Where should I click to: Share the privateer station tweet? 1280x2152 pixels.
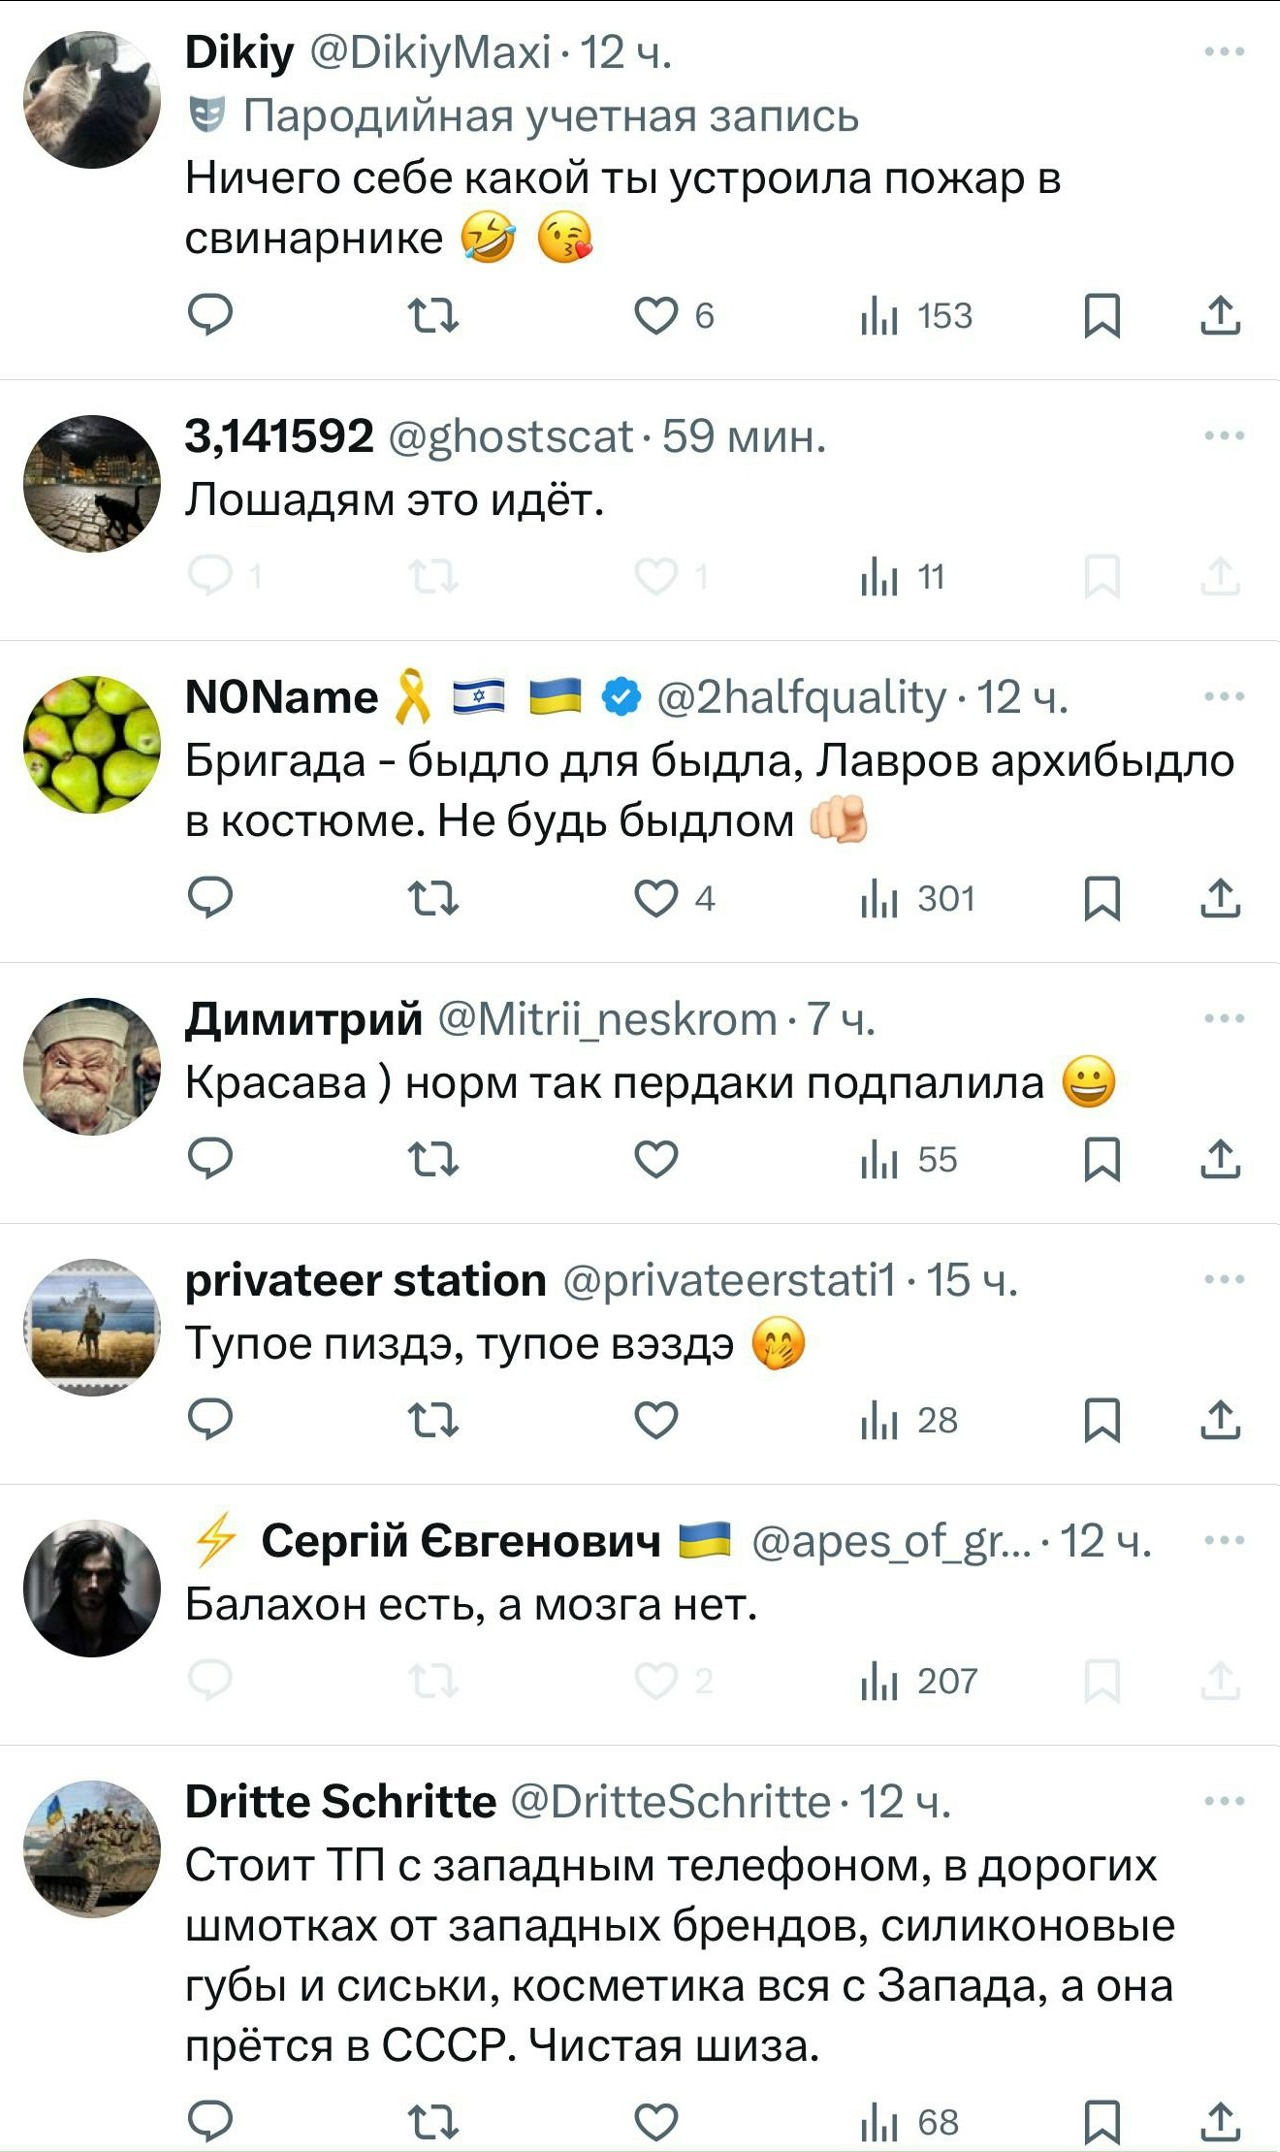(1220, 1420)
